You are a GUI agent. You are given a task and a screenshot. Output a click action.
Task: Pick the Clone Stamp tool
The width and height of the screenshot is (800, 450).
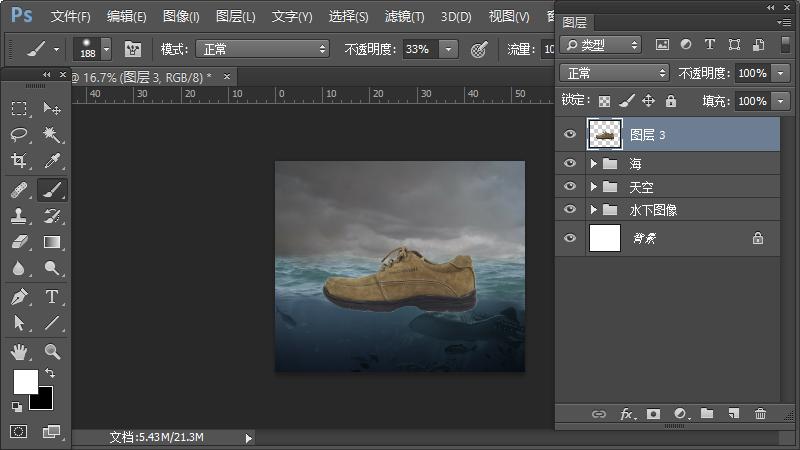19,216
